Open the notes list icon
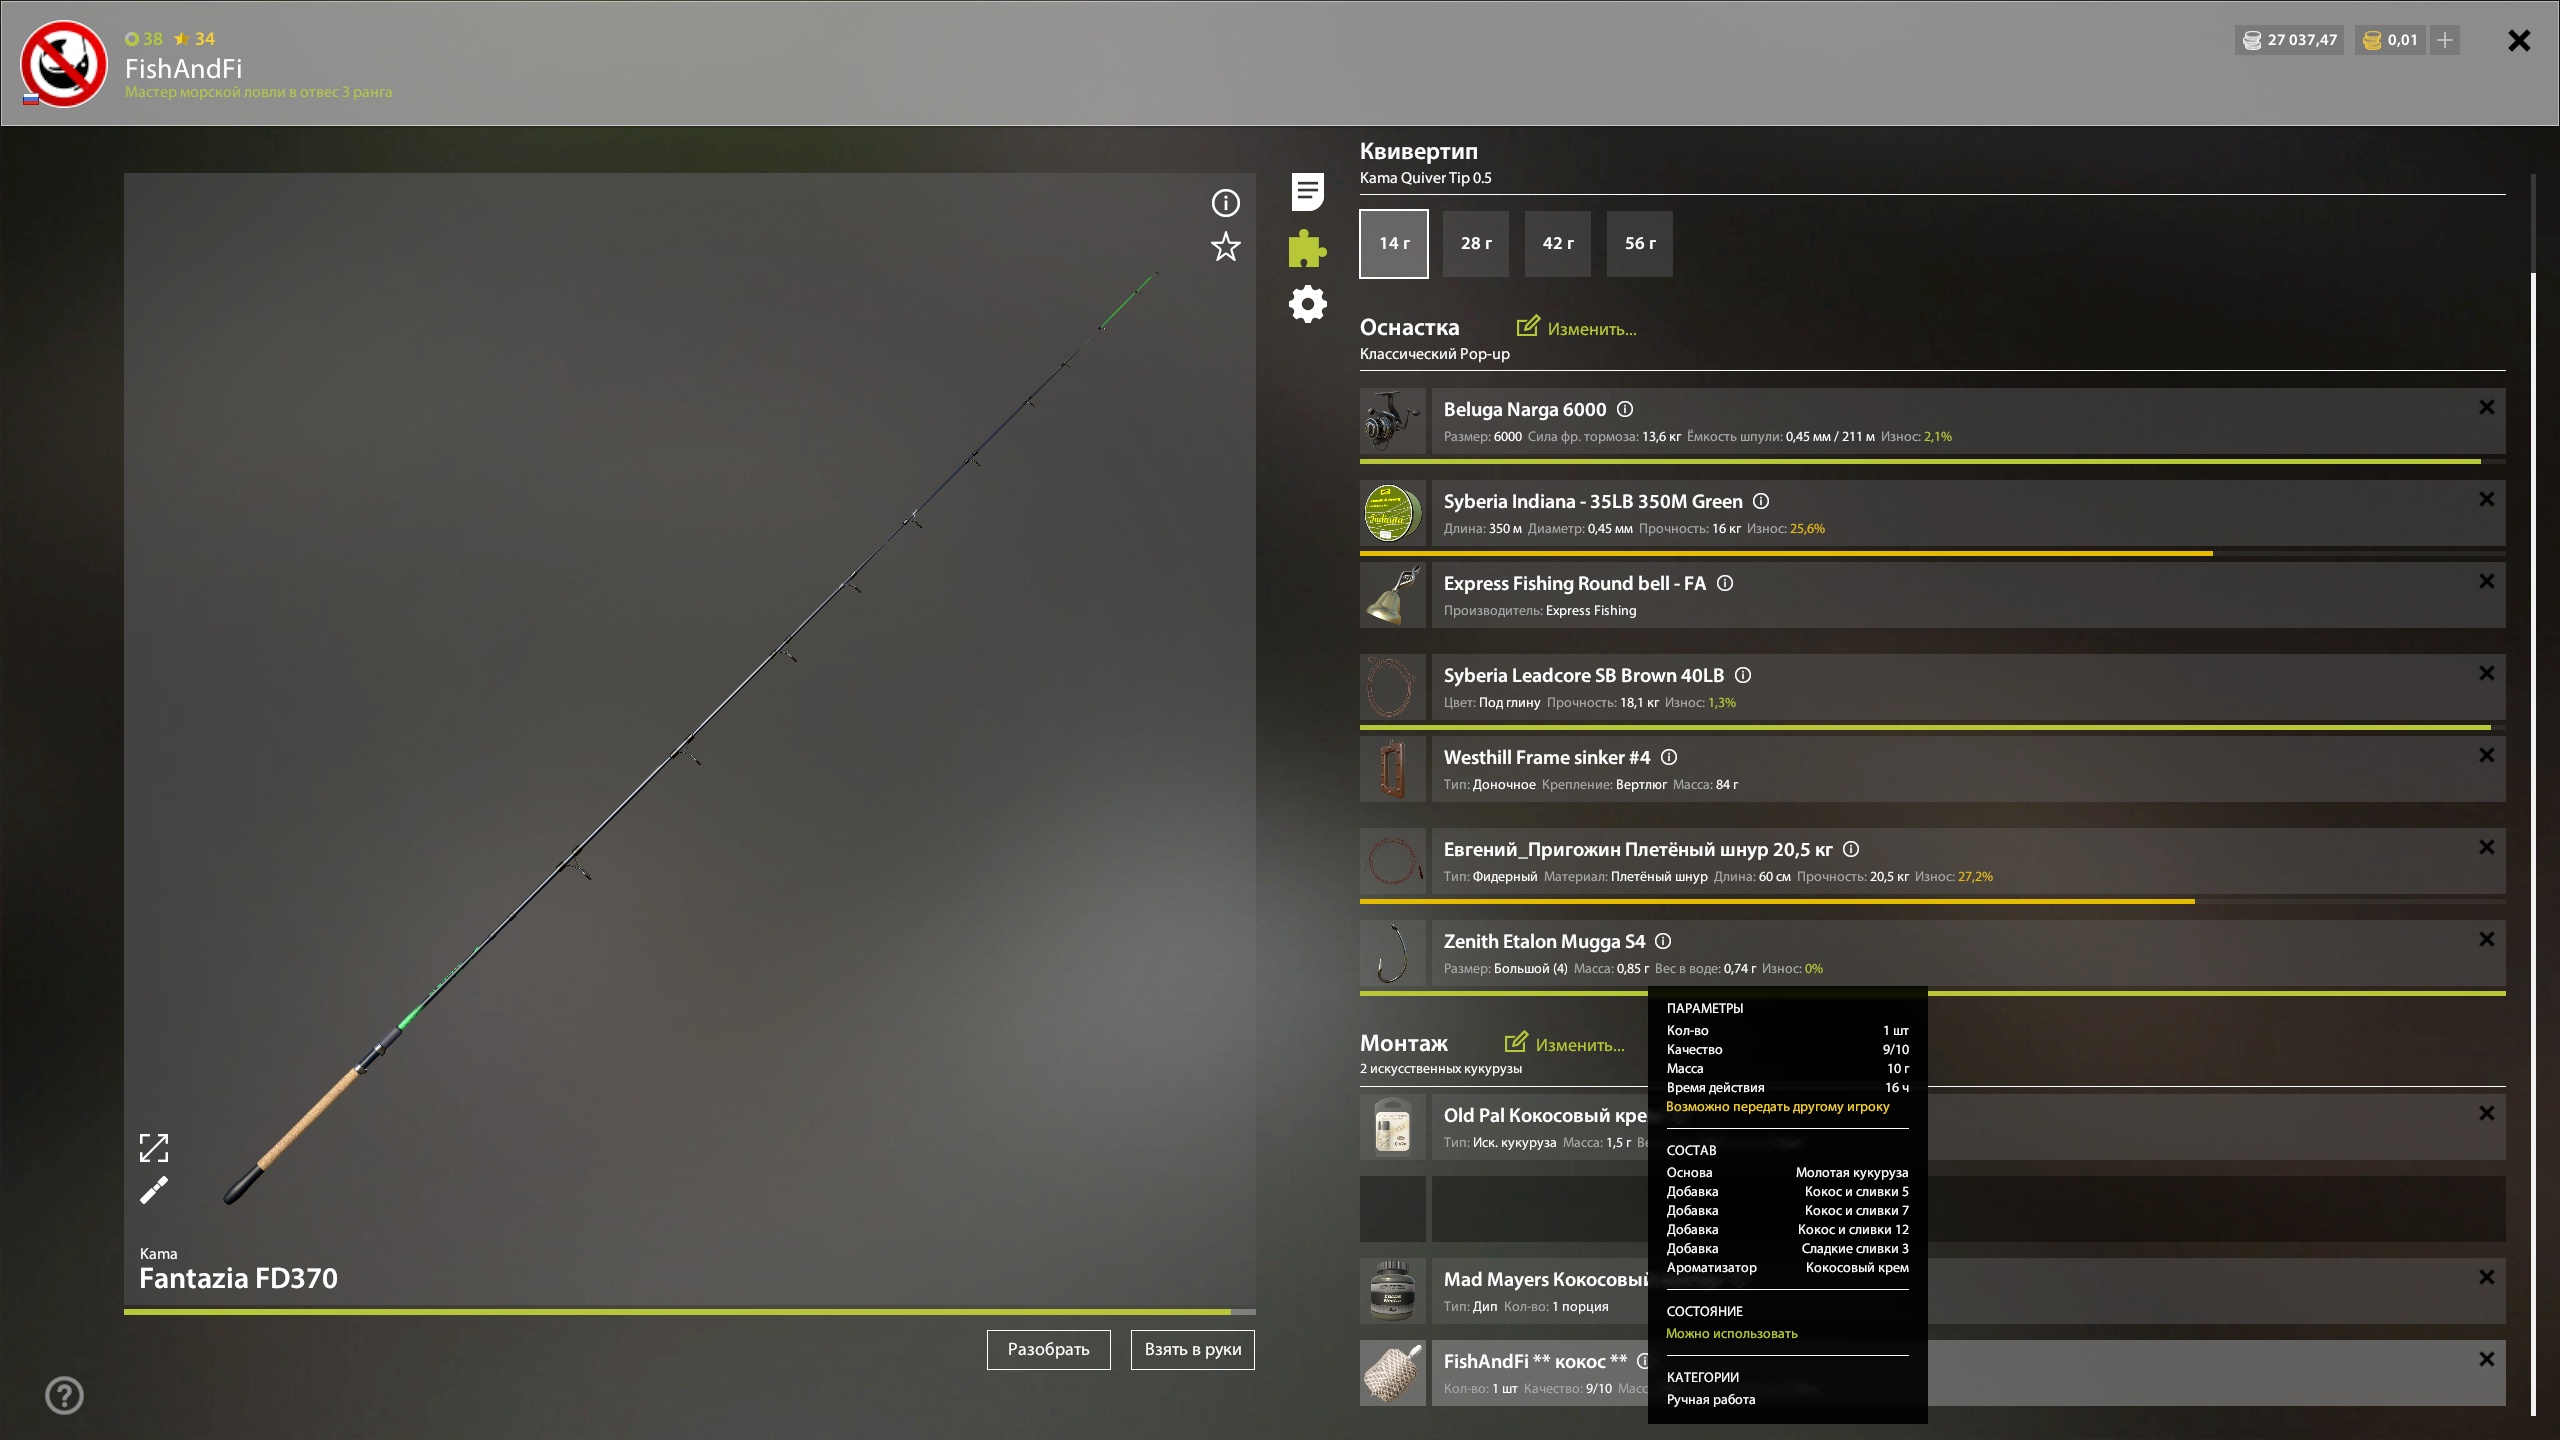 coord(1307,192)
